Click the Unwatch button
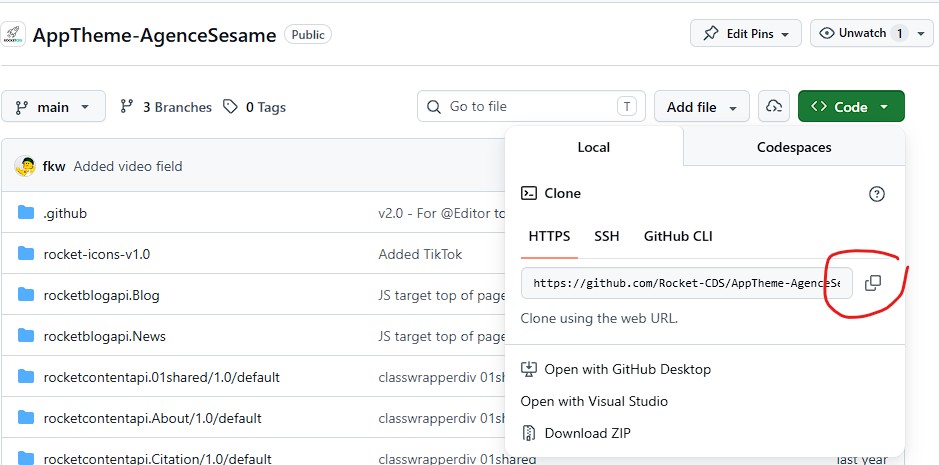The image size is (939, 465). (x=861, y=34)
